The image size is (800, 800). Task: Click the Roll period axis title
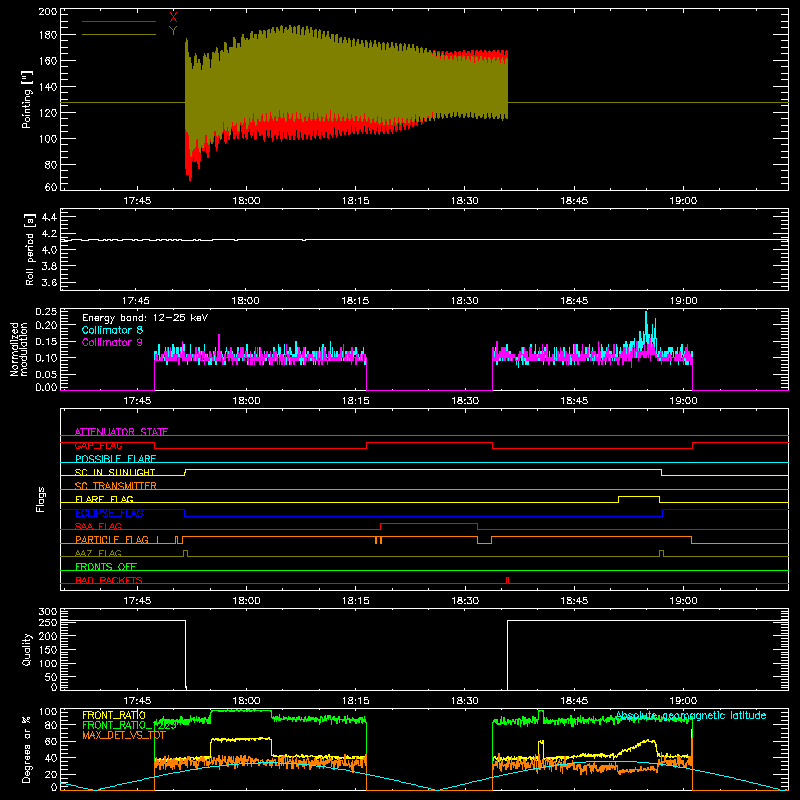pos(29,249)
